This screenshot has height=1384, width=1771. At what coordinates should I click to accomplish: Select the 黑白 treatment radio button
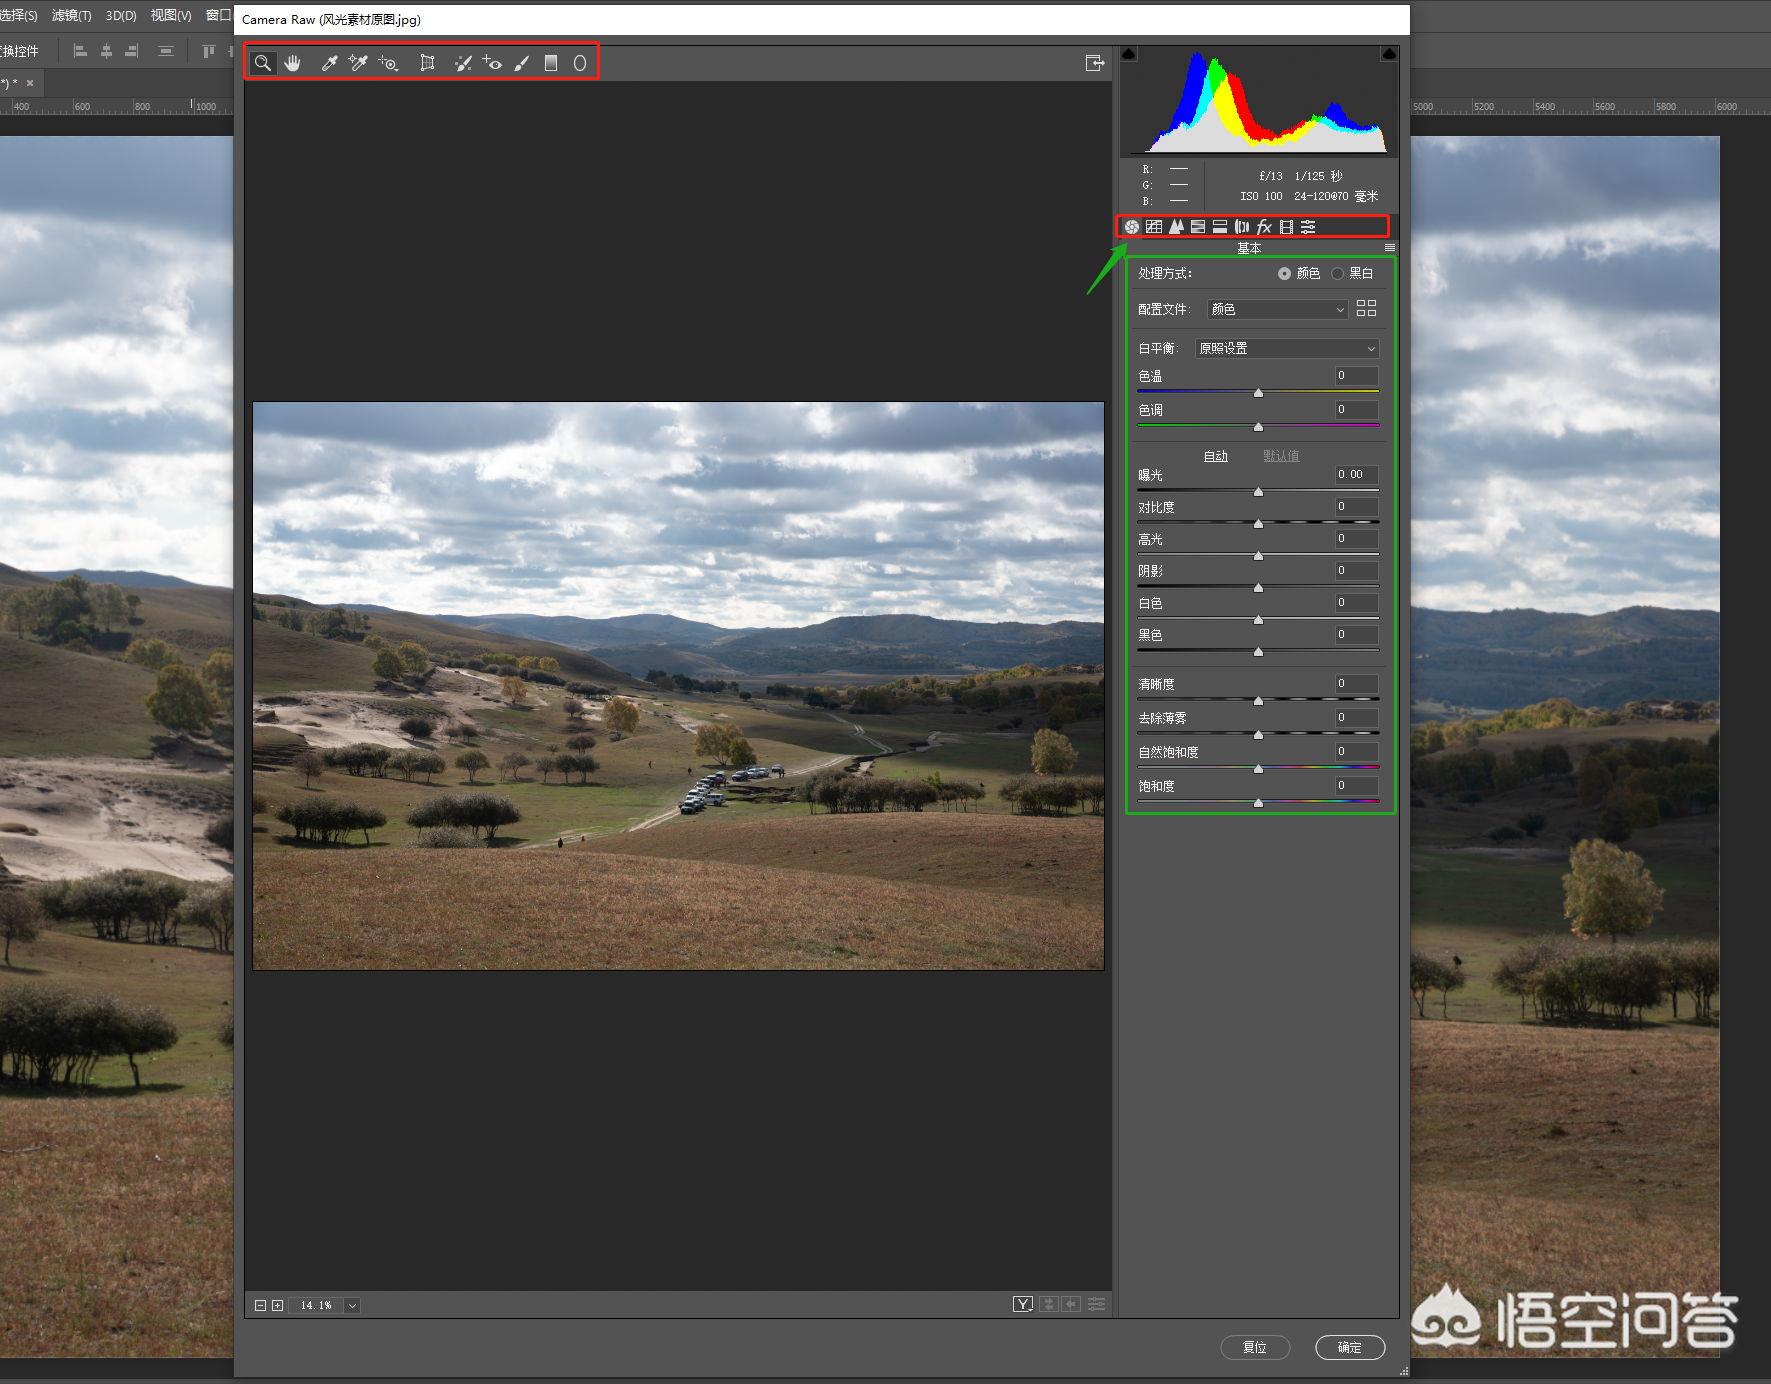(x=1337, y=273)
